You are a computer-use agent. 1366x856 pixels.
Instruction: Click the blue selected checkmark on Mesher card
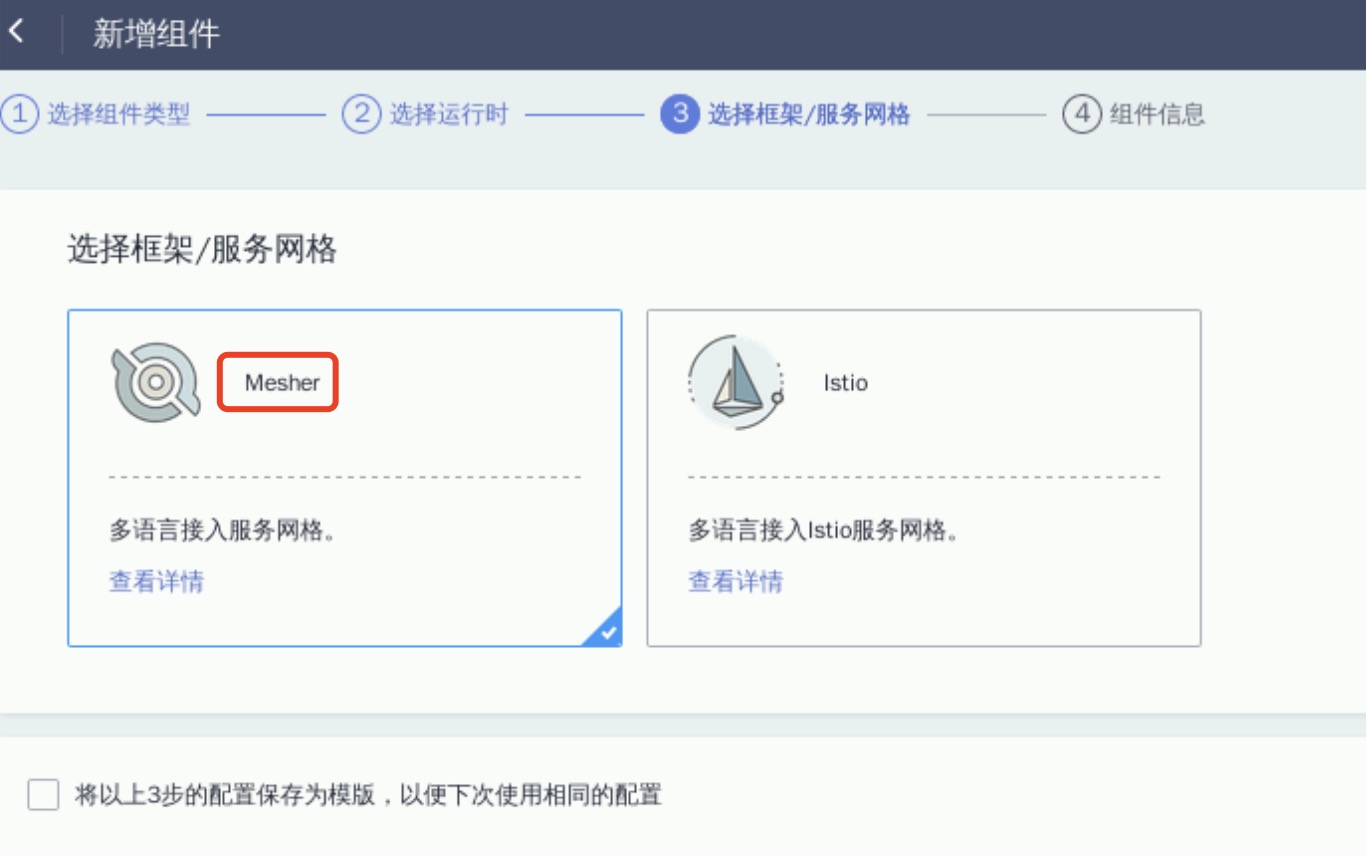(606, 632)
